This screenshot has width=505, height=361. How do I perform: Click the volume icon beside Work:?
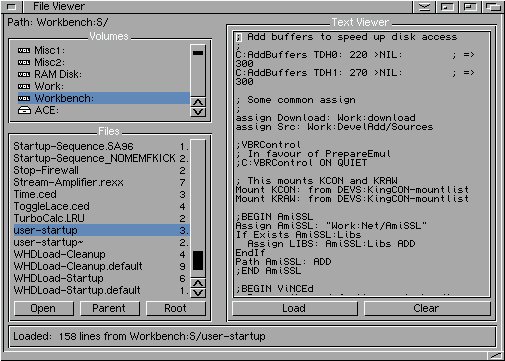coord(24,87)
